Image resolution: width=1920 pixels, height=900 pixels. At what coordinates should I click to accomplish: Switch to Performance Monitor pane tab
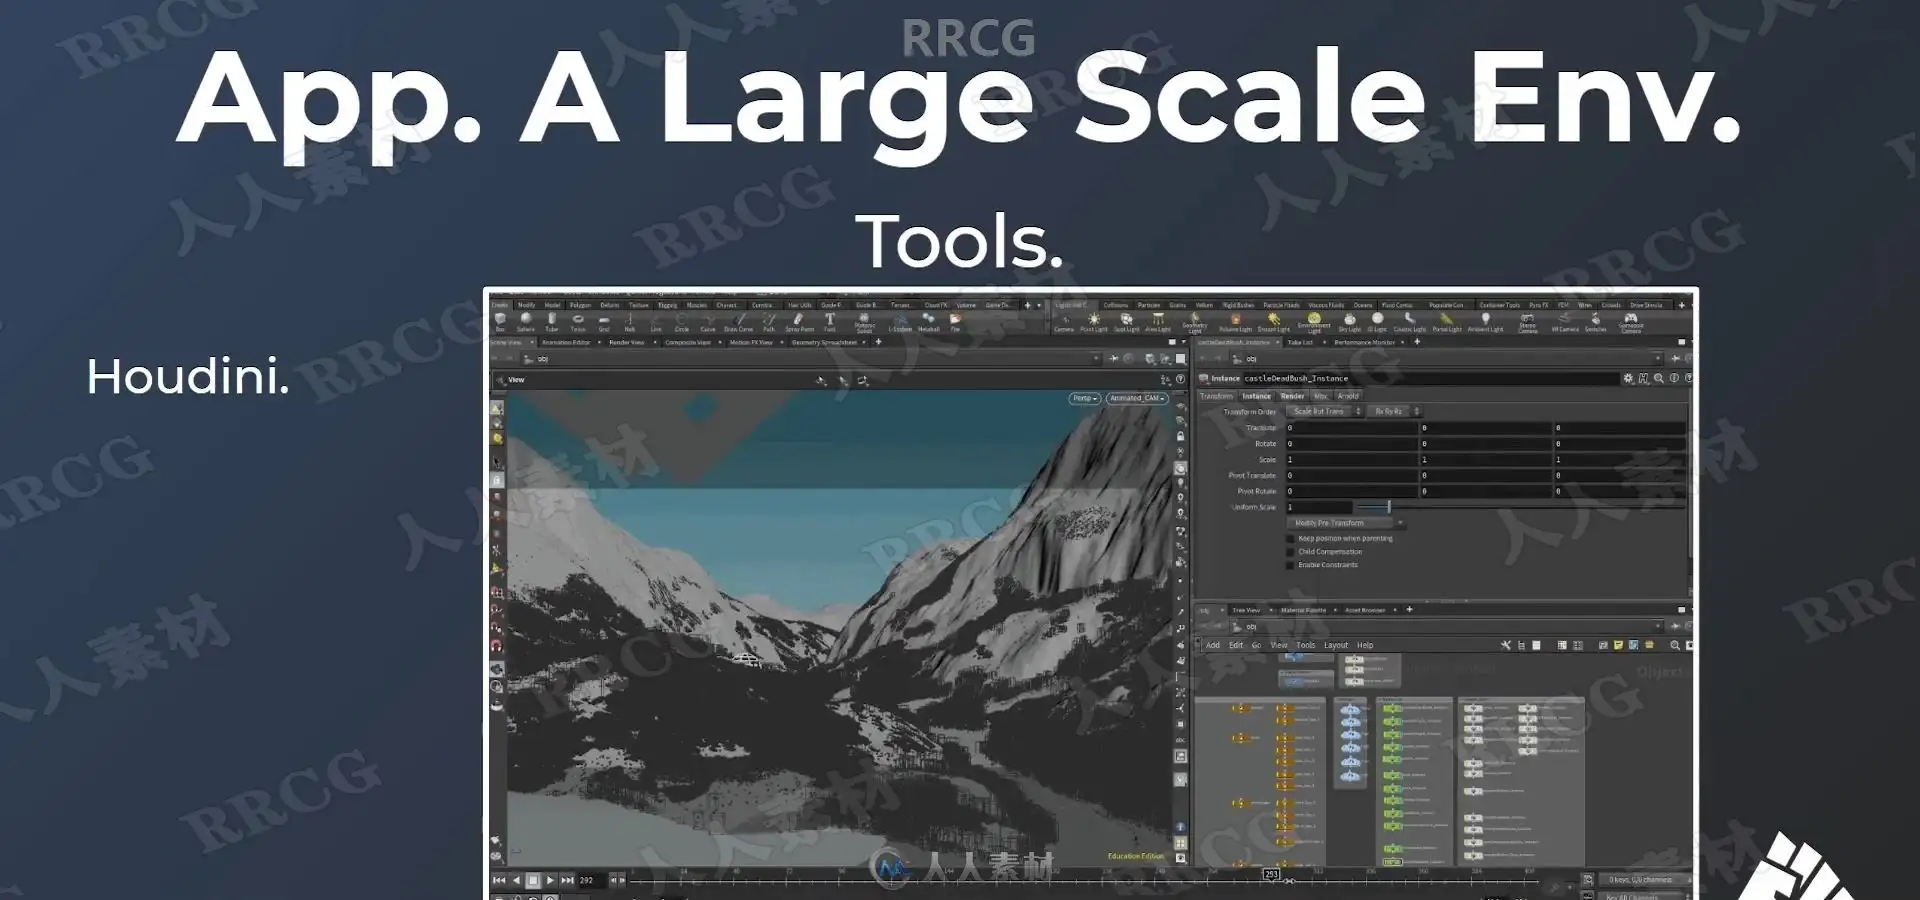pyautogui.click(x=1365, y=342)
